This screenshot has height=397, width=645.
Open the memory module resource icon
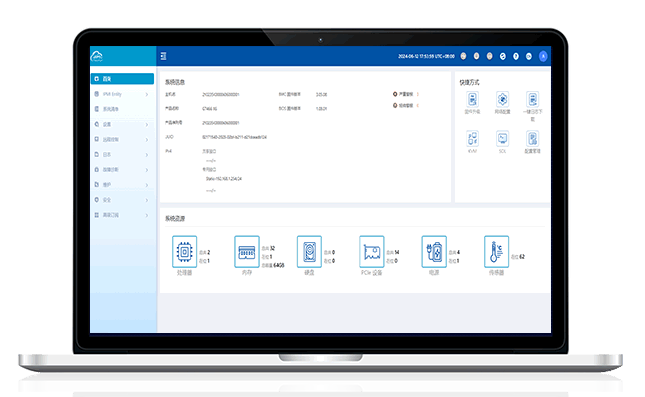(247, 251)
